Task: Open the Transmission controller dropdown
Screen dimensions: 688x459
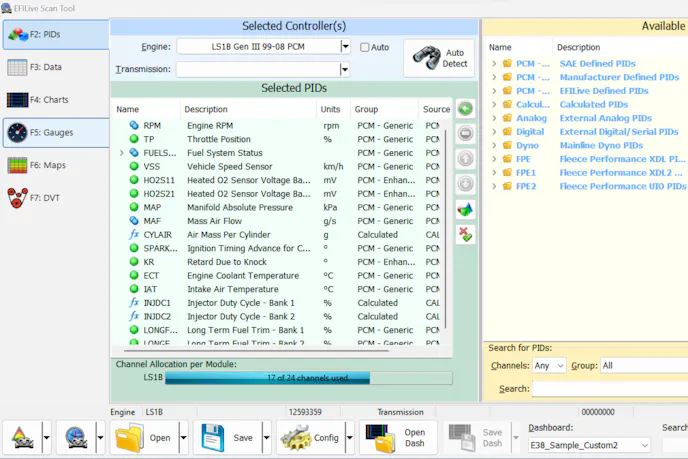Action: coord(345,70)
